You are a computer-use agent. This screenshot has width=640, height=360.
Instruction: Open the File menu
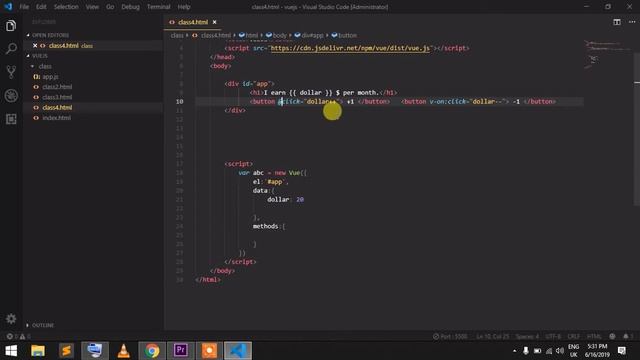(x=24, y=7)
